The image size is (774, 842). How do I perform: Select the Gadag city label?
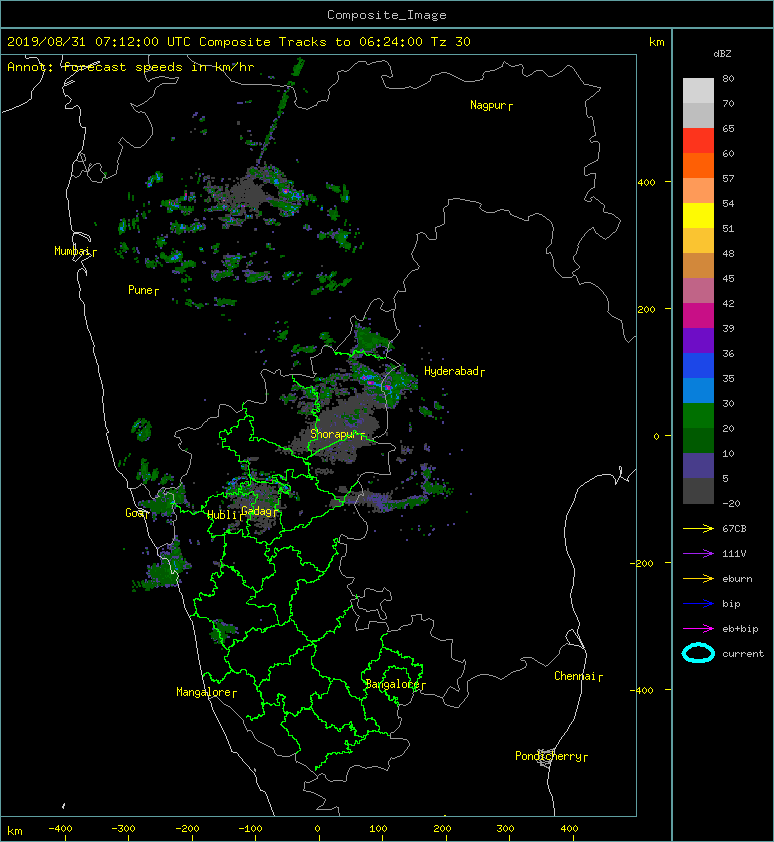click(x=259, y=511)
